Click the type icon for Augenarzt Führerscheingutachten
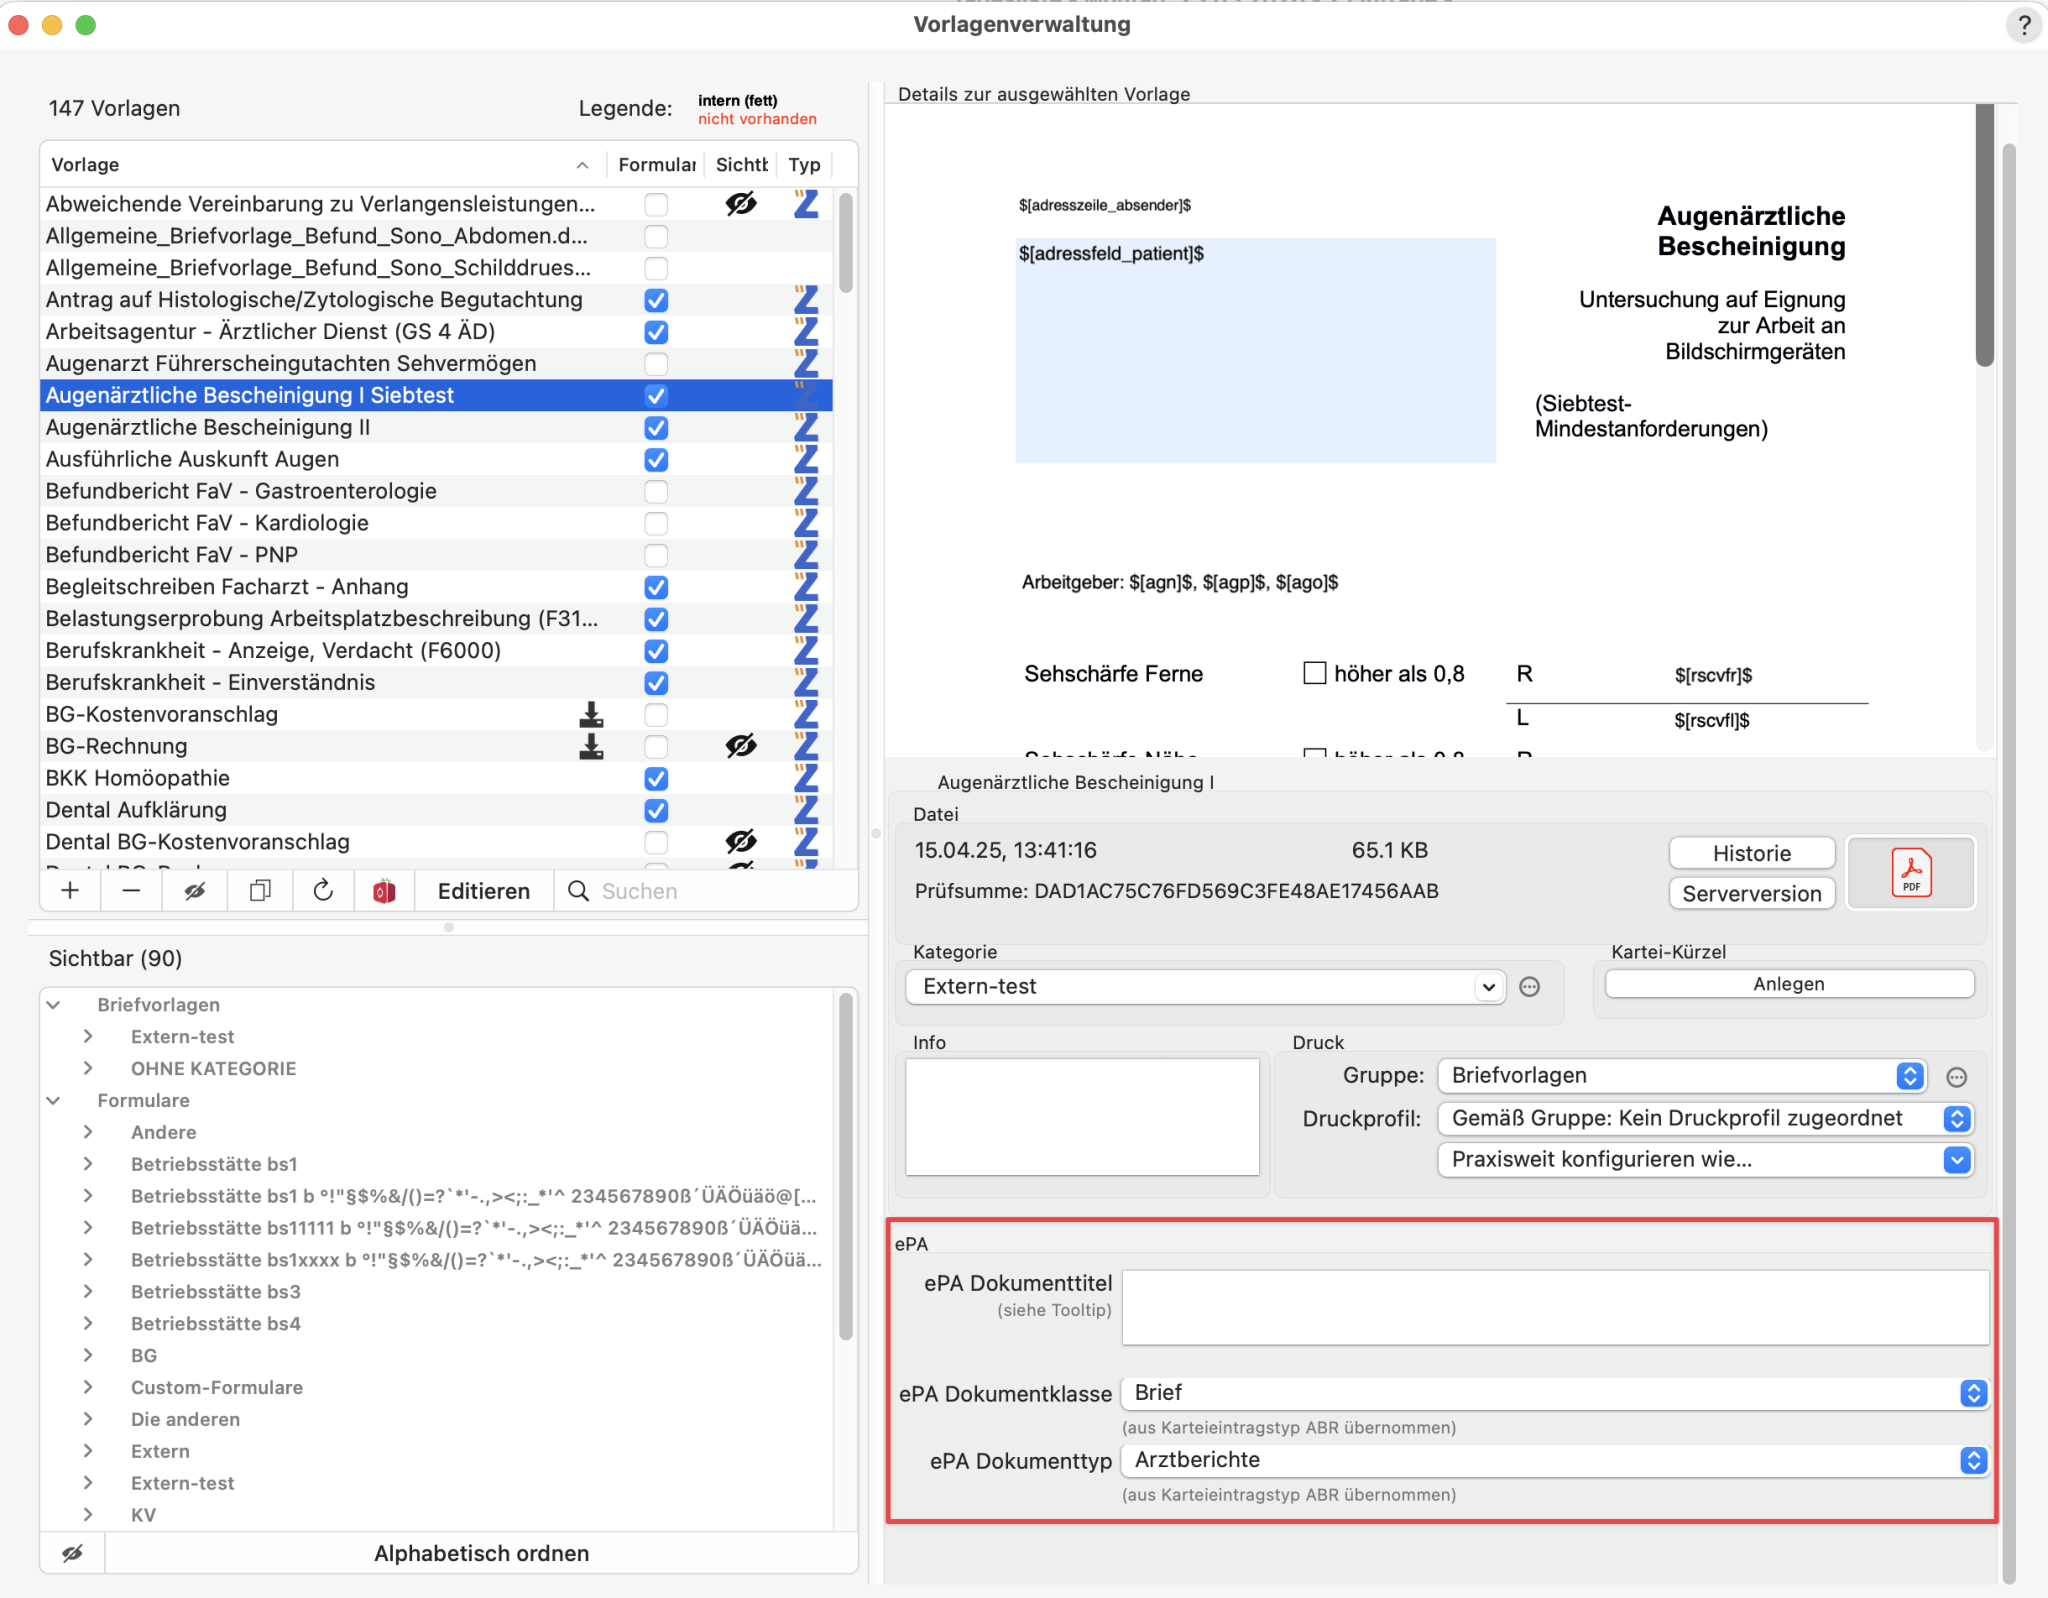Viewport: 2048px width, 1598px height. [806, 364]
